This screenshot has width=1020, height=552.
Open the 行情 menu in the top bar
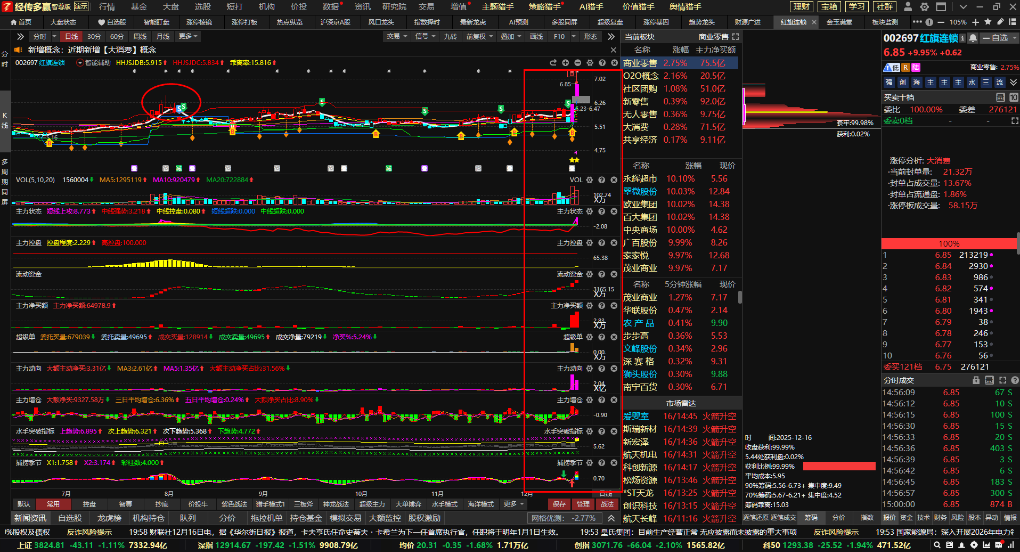click(107, 6)
